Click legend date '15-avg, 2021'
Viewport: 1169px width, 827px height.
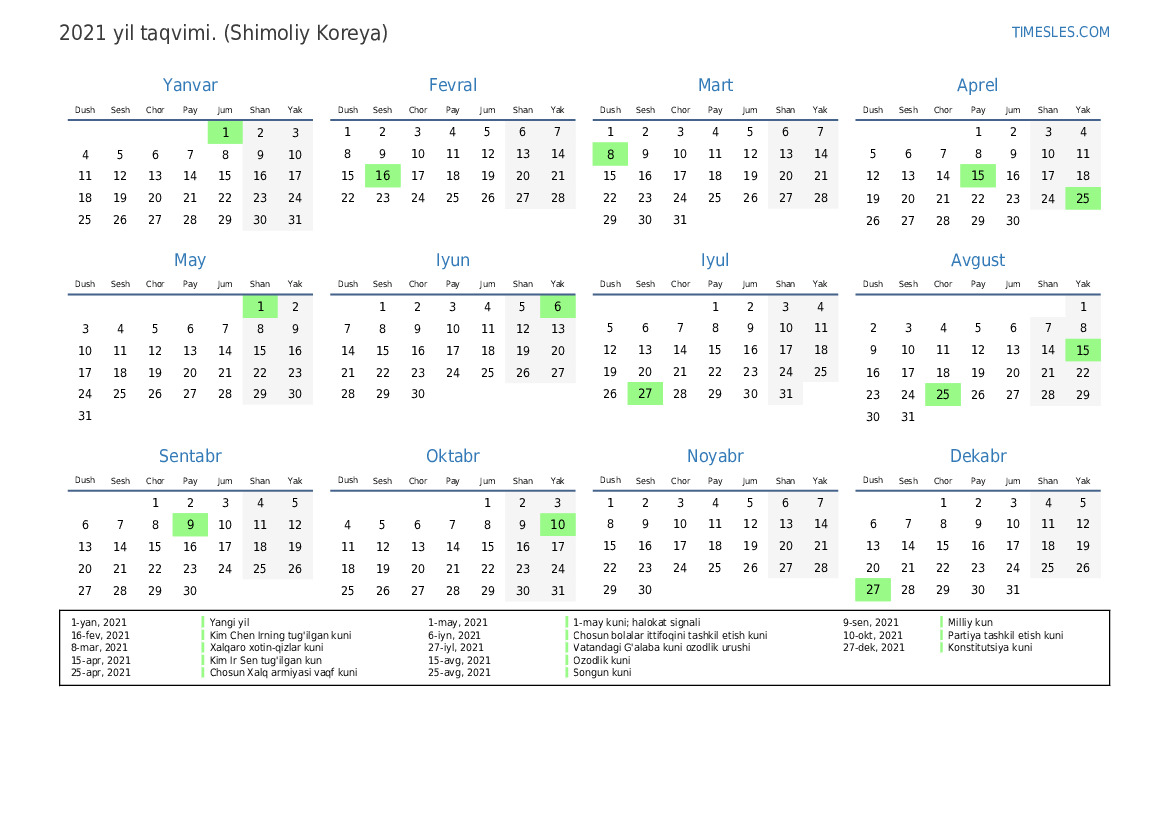tap(459, 660)
